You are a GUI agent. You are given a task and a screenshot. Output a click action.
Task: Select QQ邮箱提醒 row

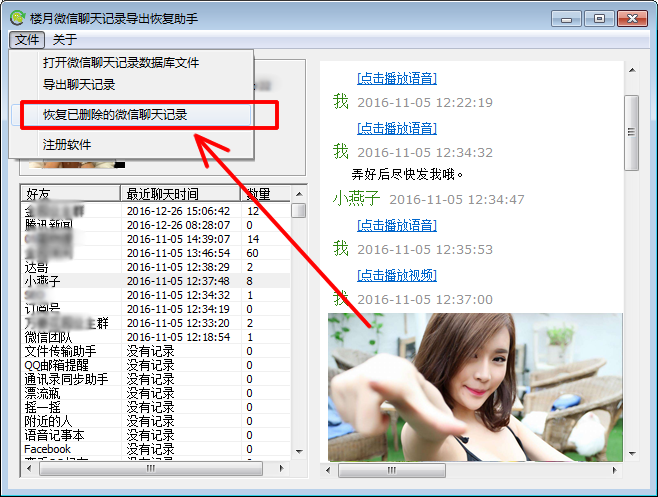click(x=156, y=365)
